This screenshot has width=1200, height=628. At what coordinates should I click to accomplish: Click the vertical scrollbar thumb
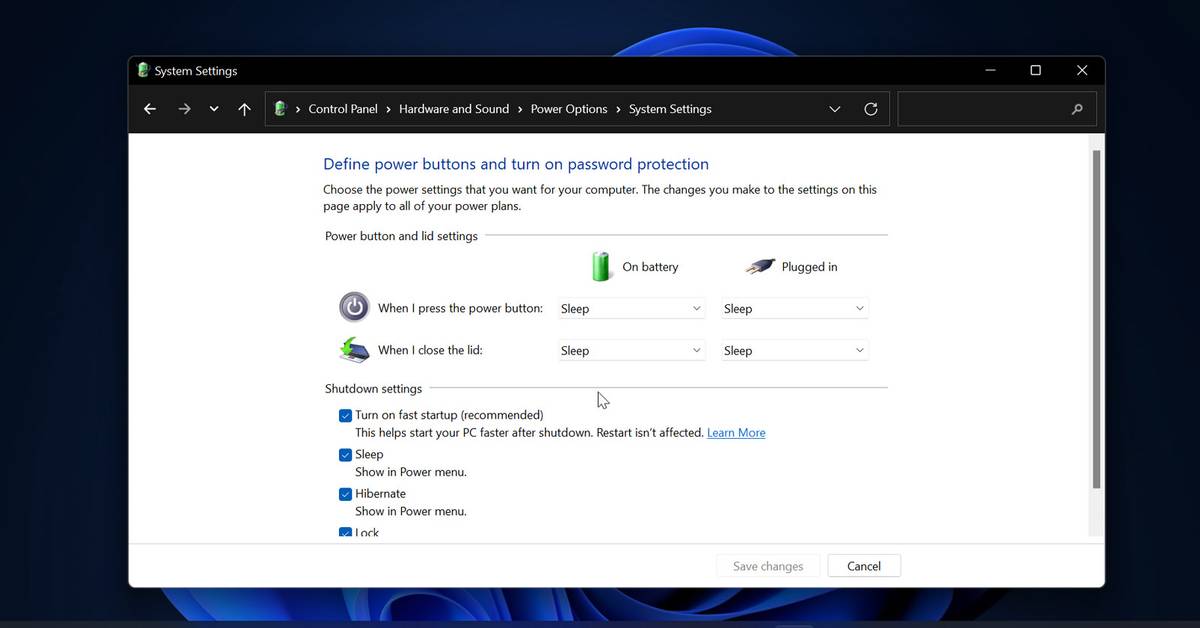click(x=1096, y=320)
